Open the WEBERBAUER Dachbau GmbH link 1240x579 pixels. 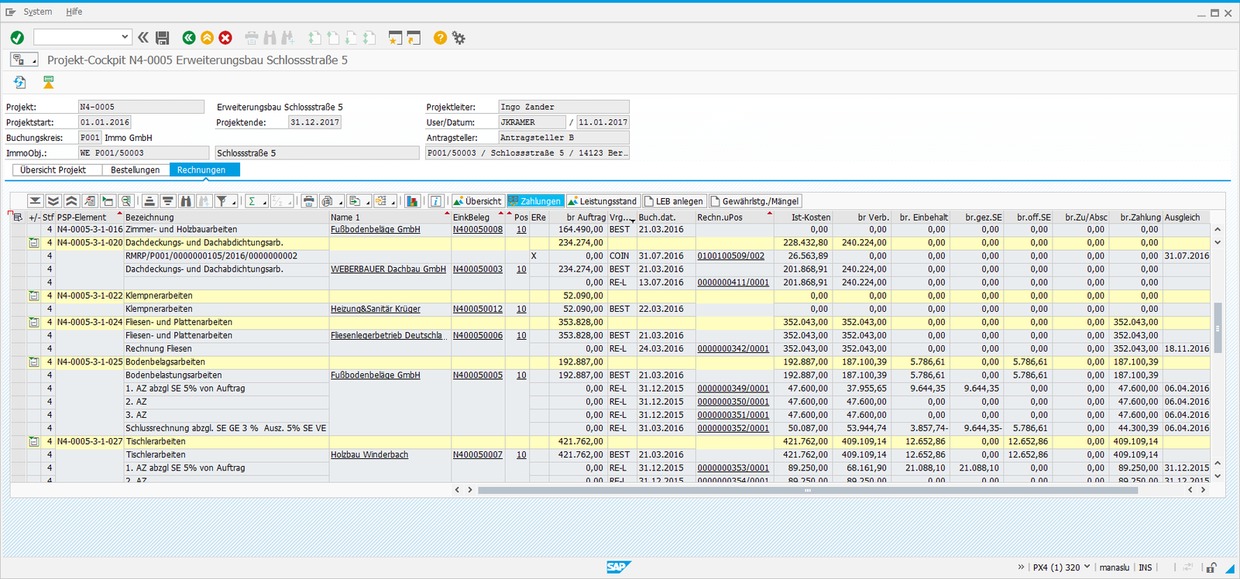(x=388, y=269)
